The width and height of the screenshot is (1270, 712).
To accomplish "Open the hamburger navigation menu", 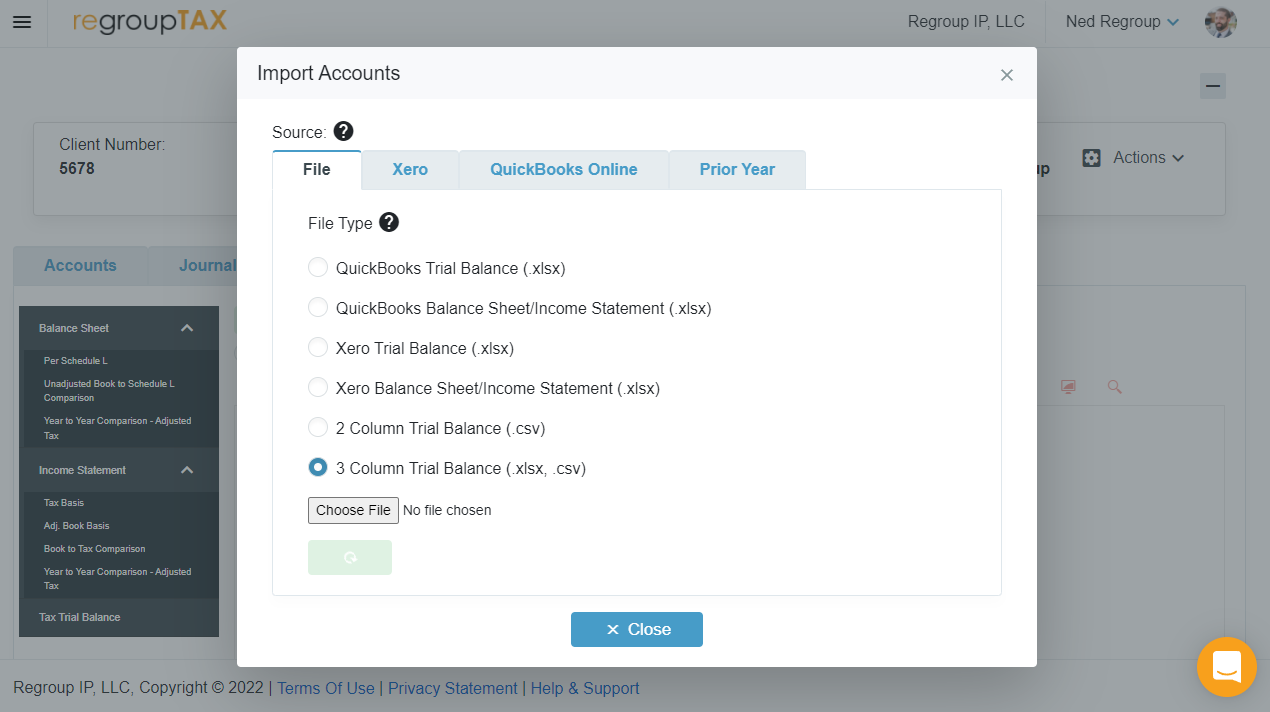I will (x=22, y=22).
